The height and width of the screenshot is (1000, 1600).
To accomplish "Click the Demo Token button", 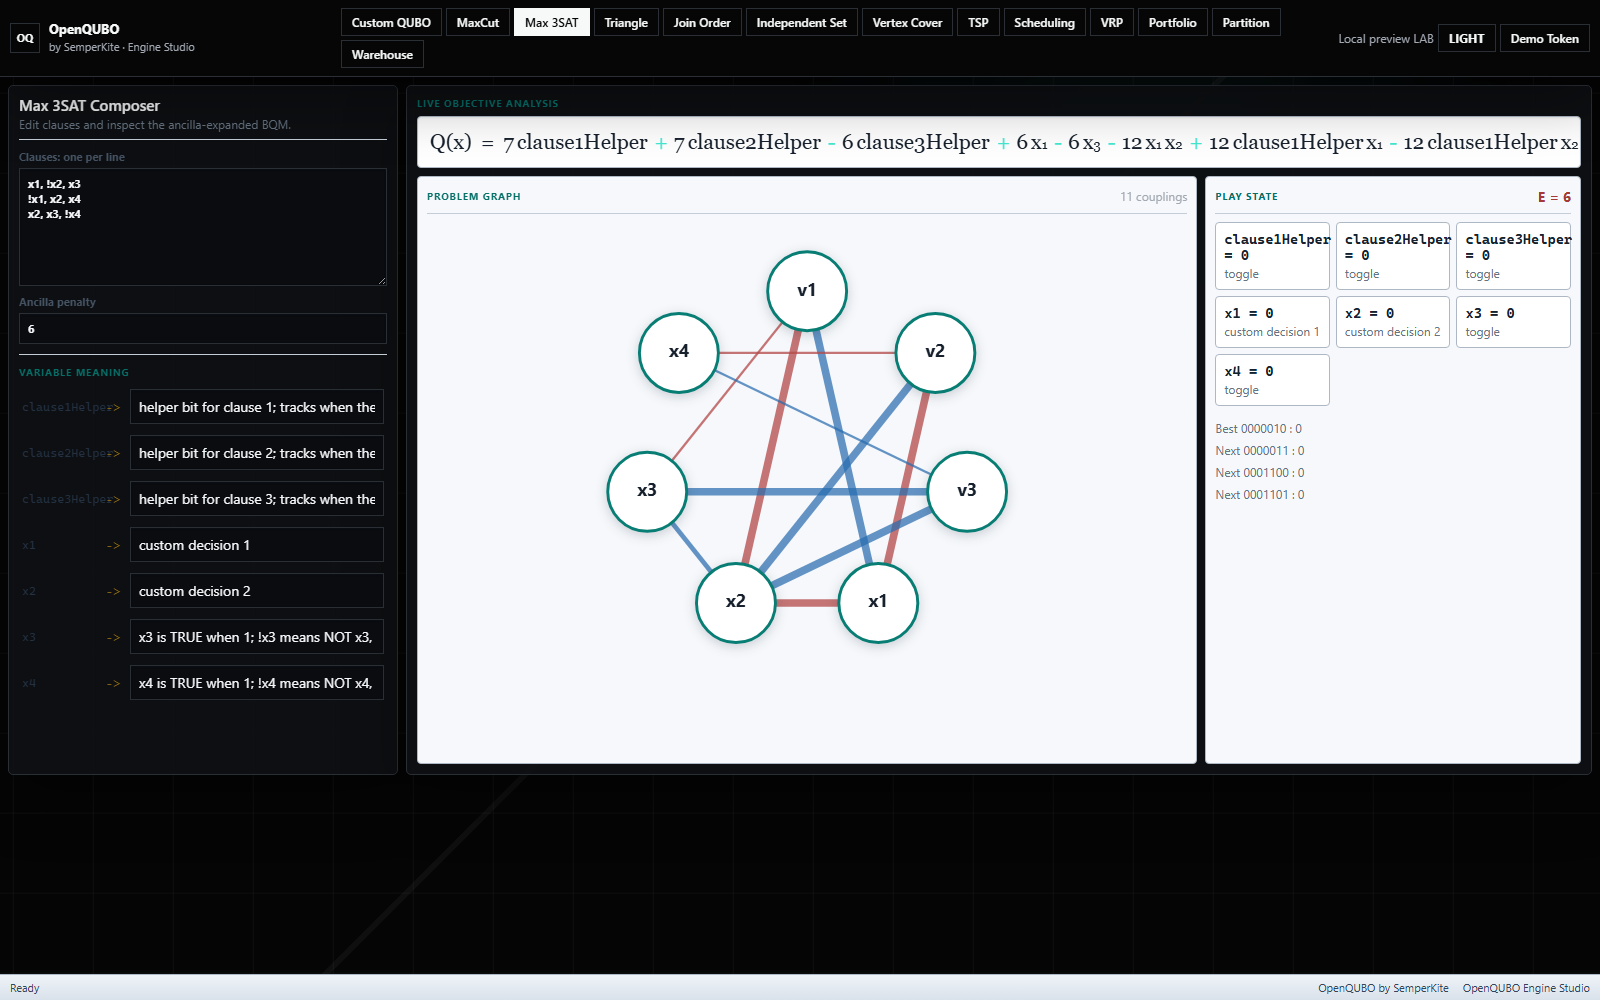I will (1544, 38).
